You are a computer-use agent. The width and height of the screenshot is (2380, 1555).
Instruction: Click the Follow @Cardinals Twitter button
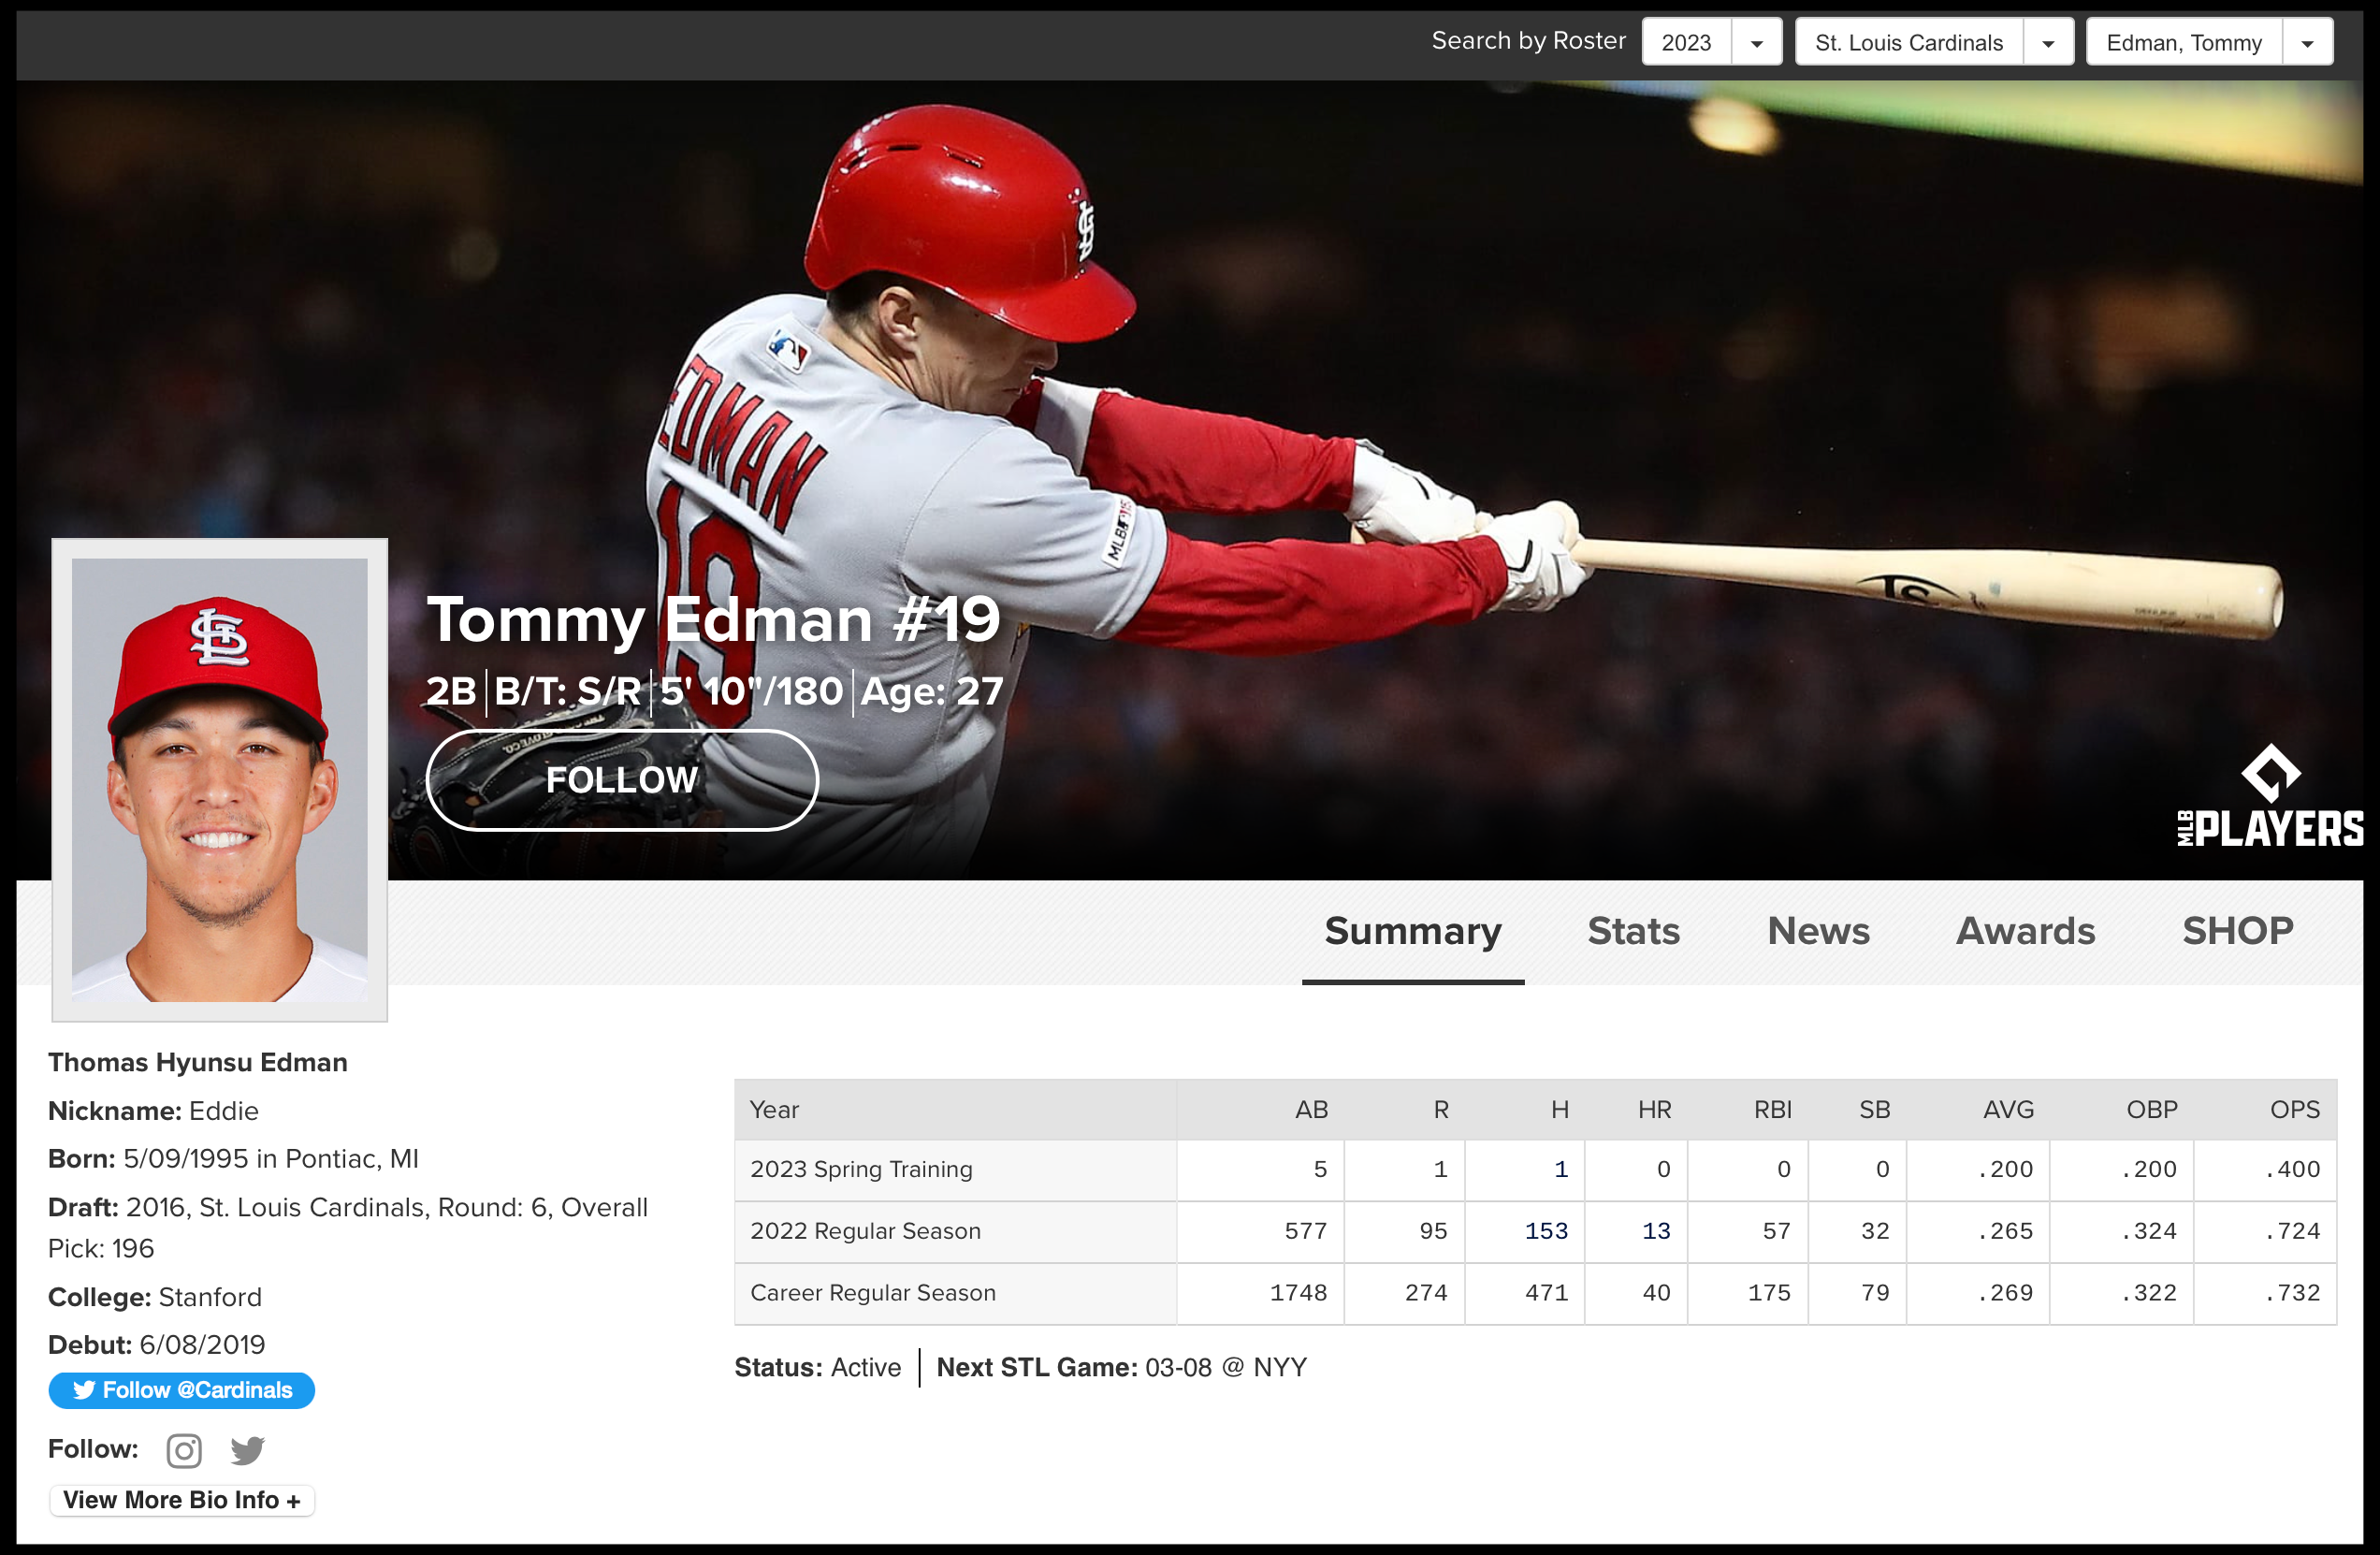182,1390
